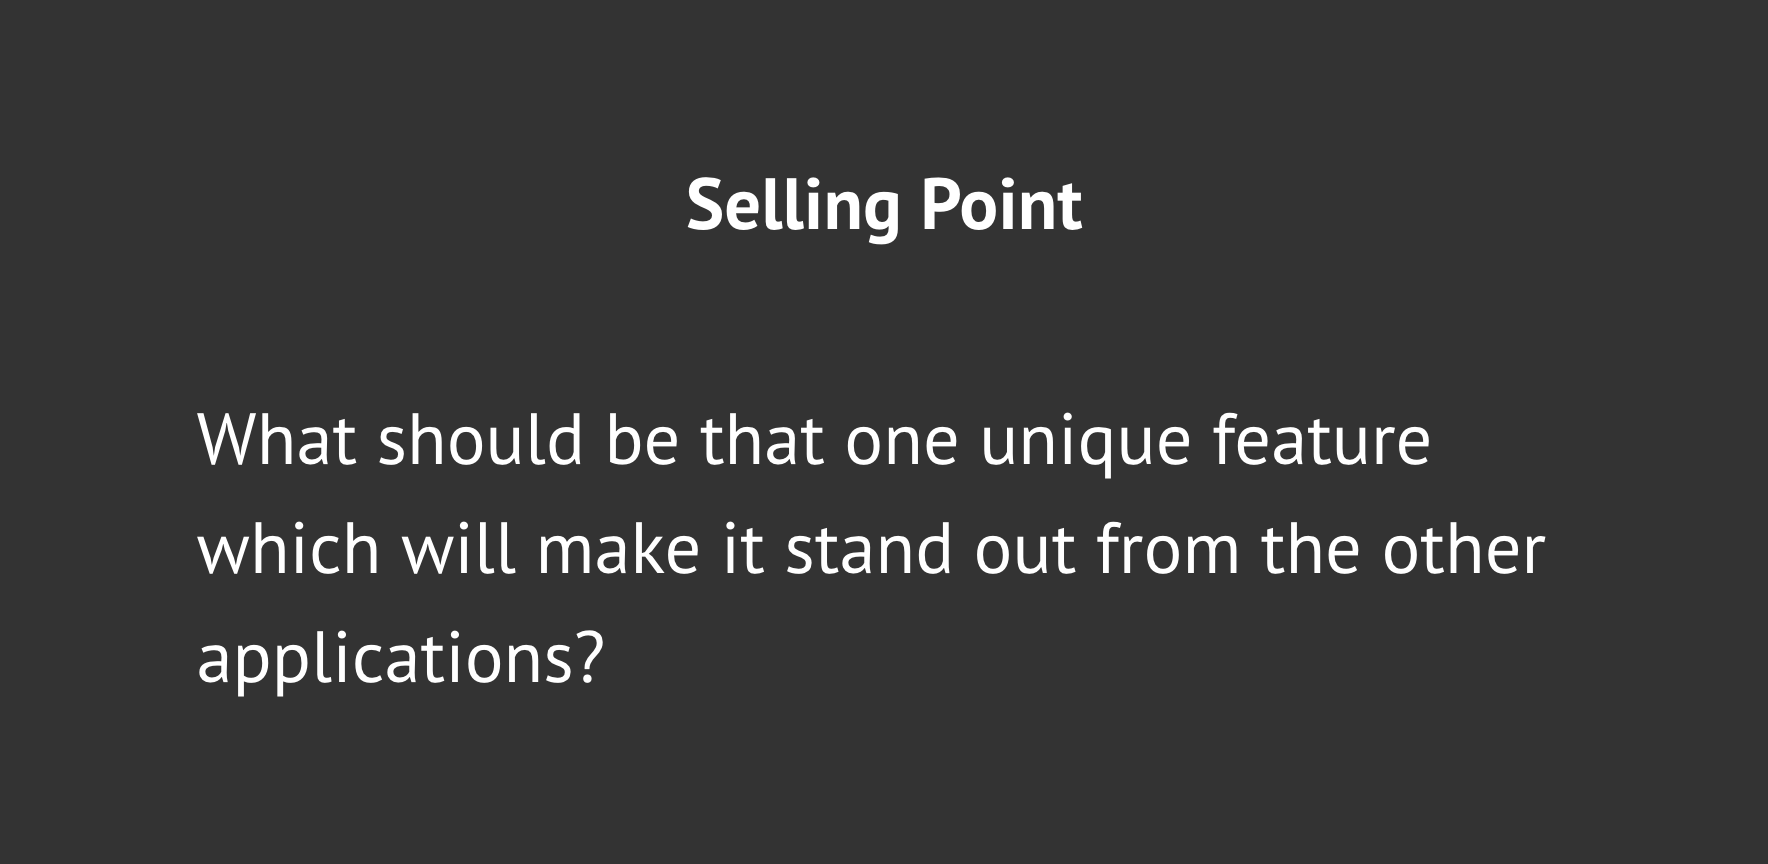Image resolution: width=1768 pixels, height=864 pixels.
Task: Place cursor on the word 'unique'
Action: [x=1085, y=444]
